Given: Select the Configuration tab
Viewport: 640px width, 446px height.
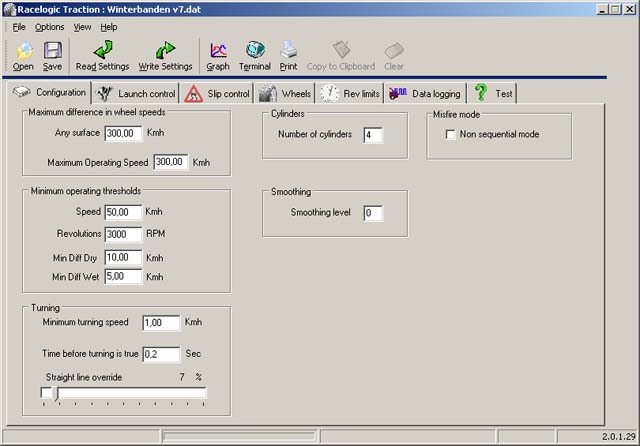Looking at the screenshot, I should (49, 92).
